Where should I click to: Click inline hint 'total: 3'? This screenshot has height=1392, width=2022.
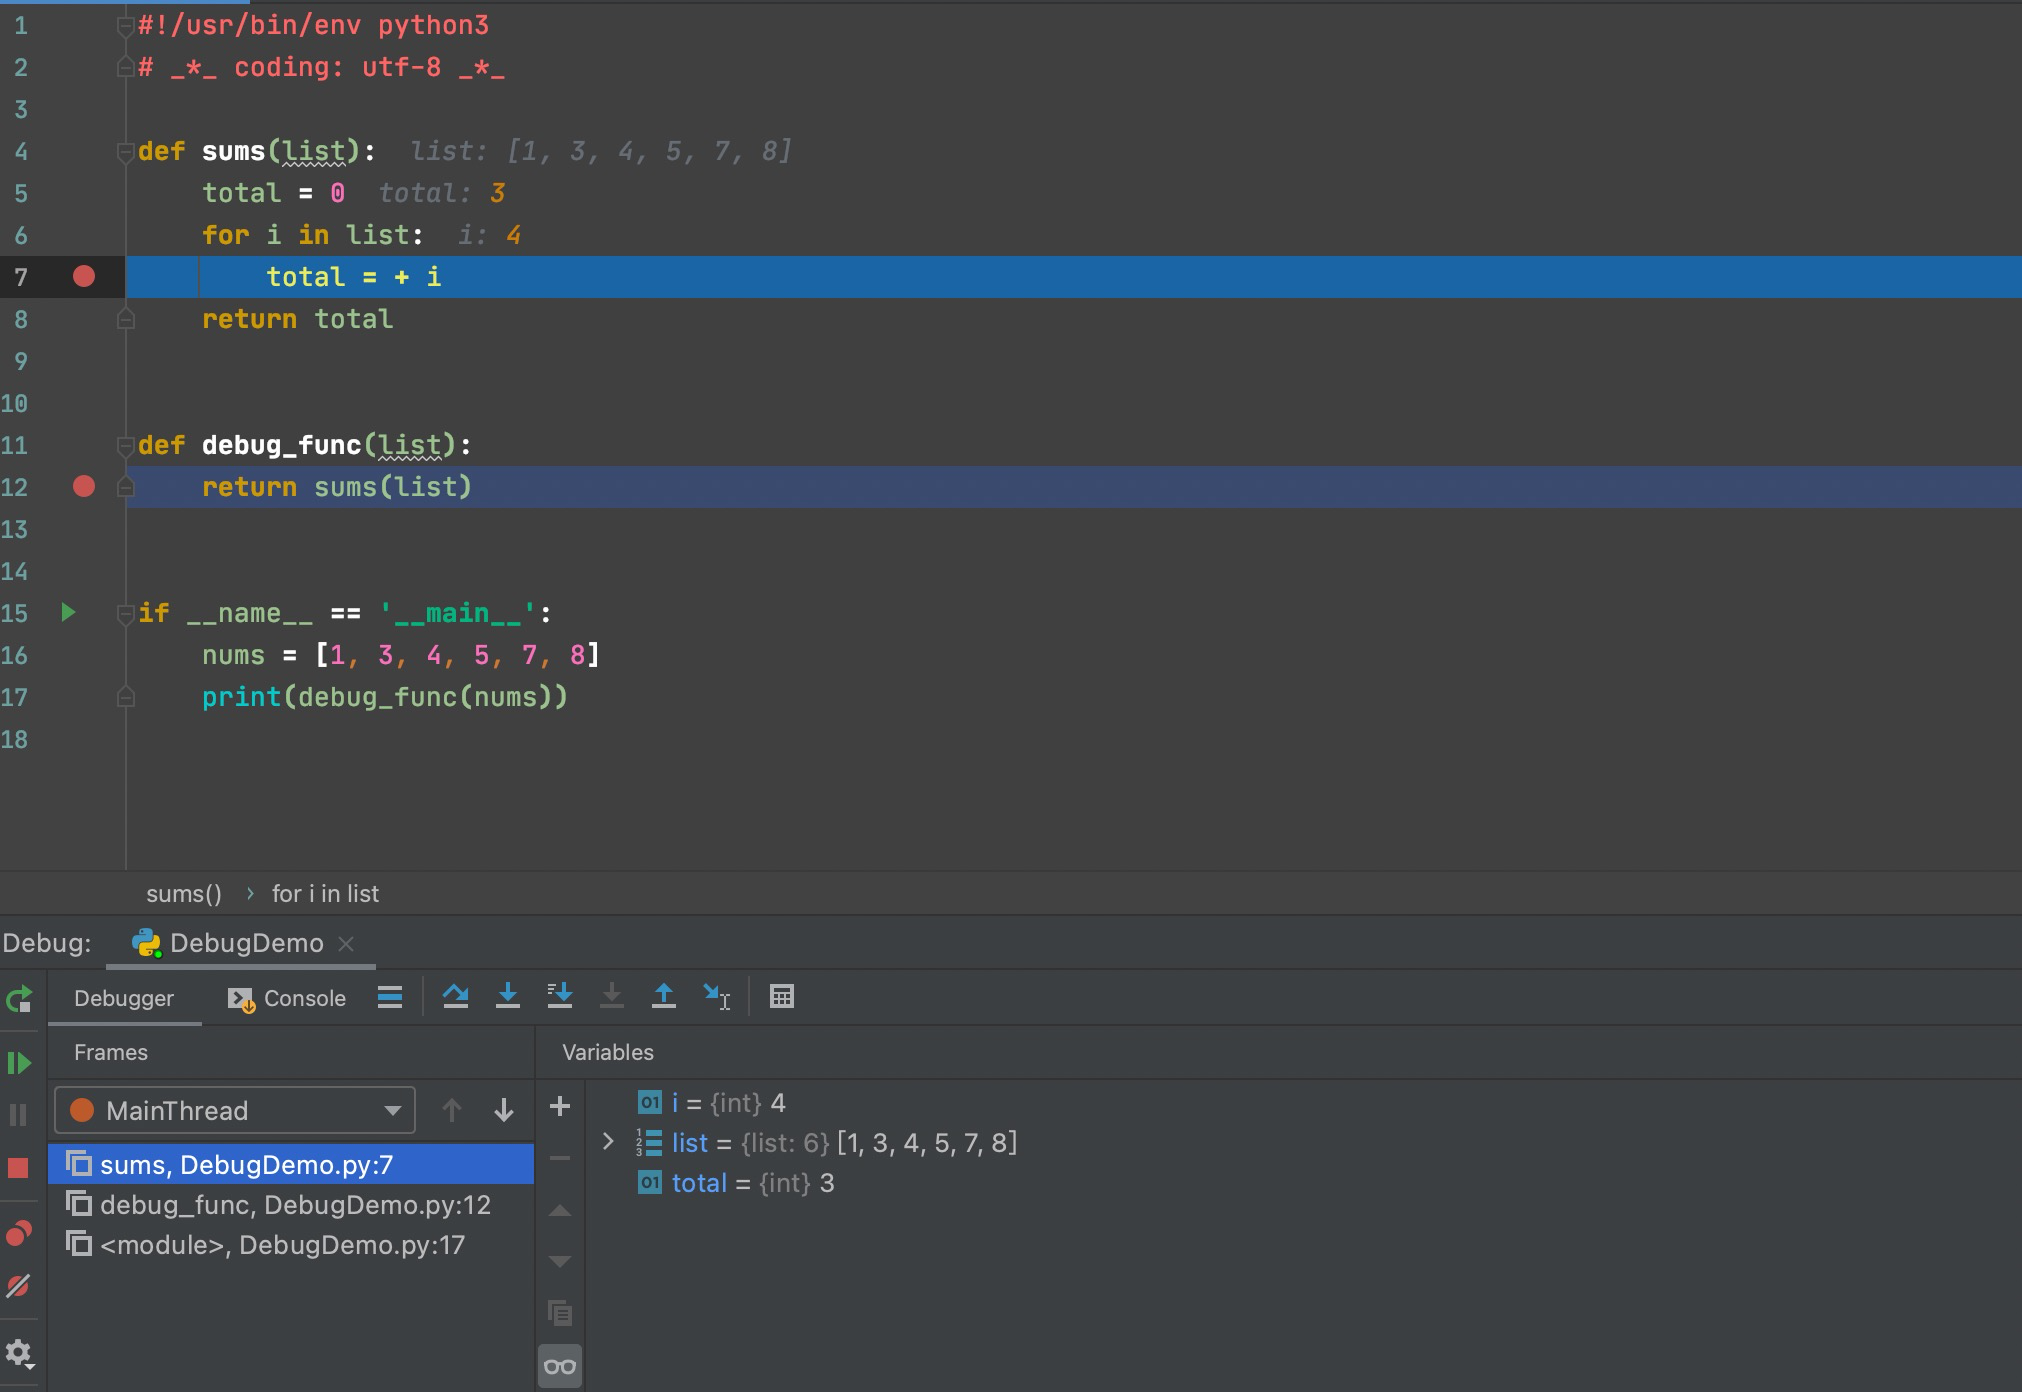[442, 193]
